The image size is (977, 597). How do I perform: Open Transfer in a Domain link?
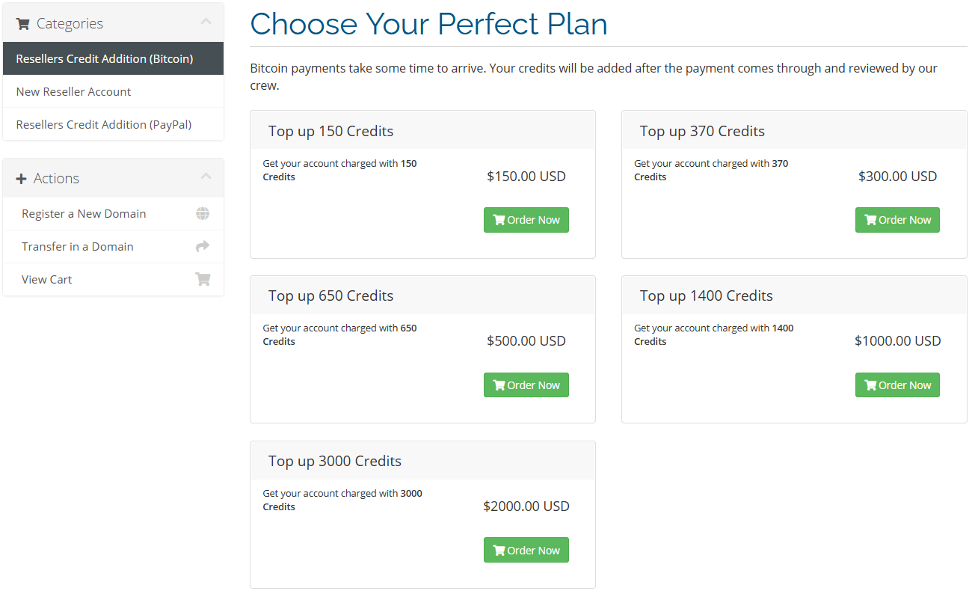(78, 247)
